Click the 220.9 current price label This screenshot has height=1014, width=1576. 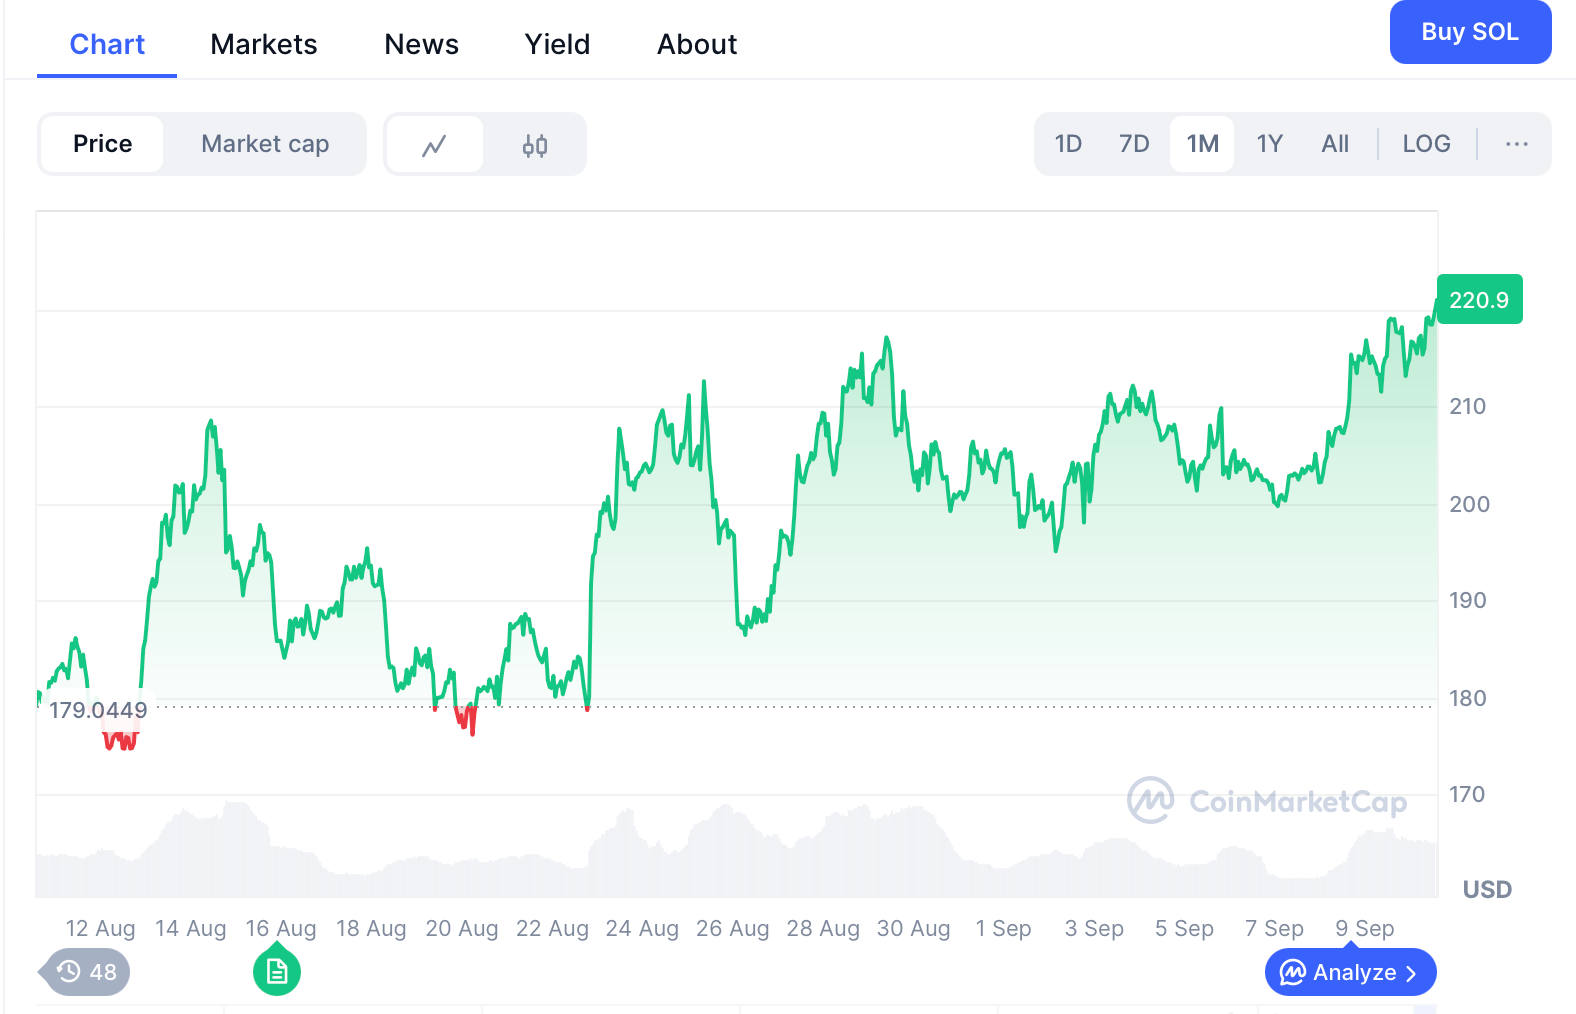[1479, 300]
